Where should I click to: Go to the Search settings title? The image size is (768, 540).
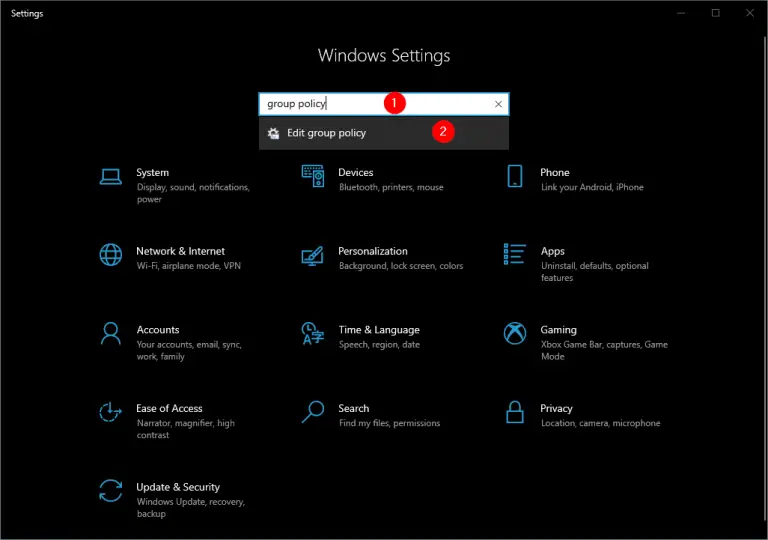(x=354, y=408)
